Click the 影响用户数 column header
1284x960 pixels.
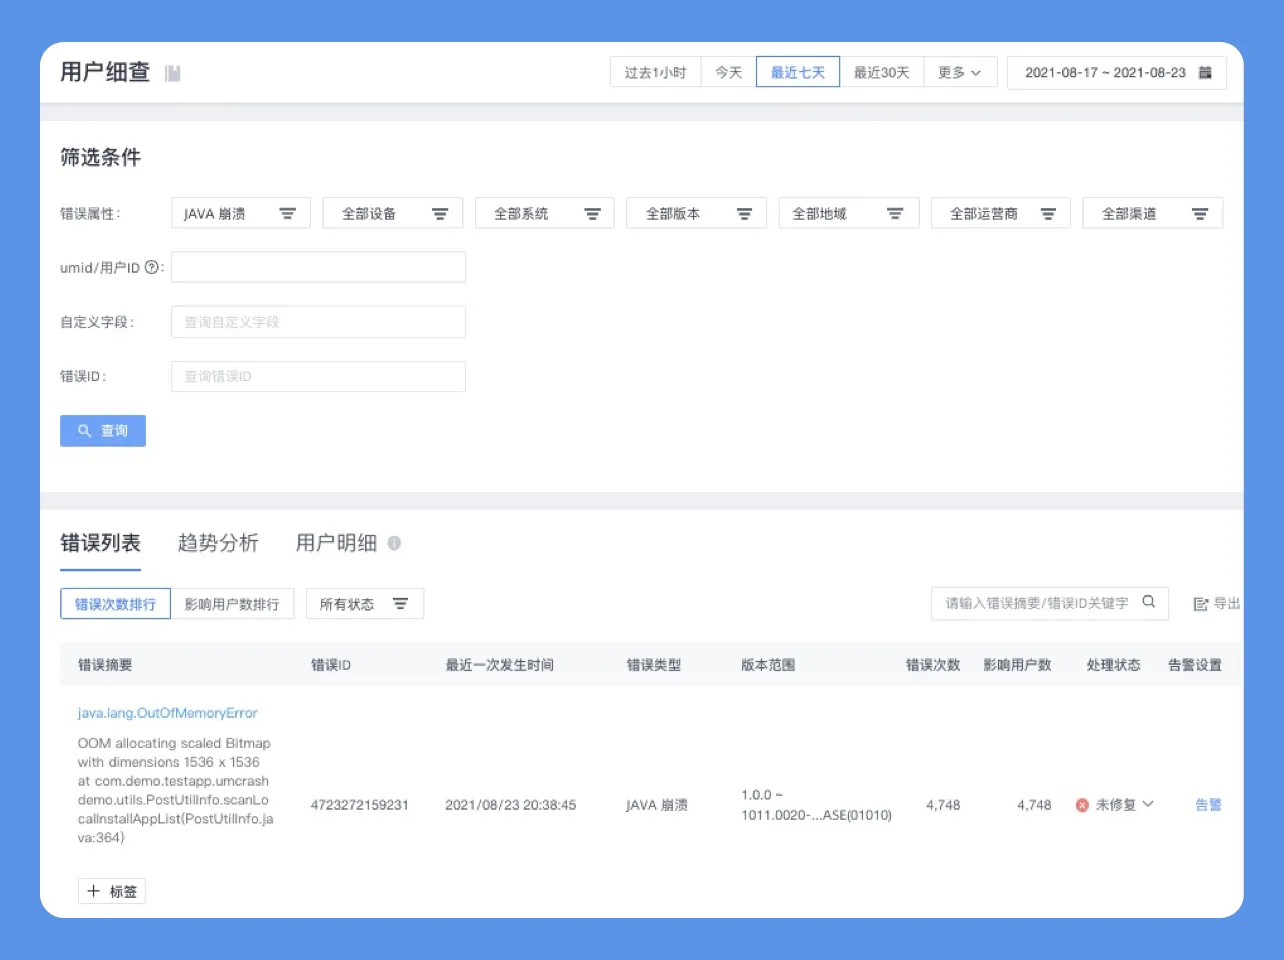click(x=1017, y=665)
